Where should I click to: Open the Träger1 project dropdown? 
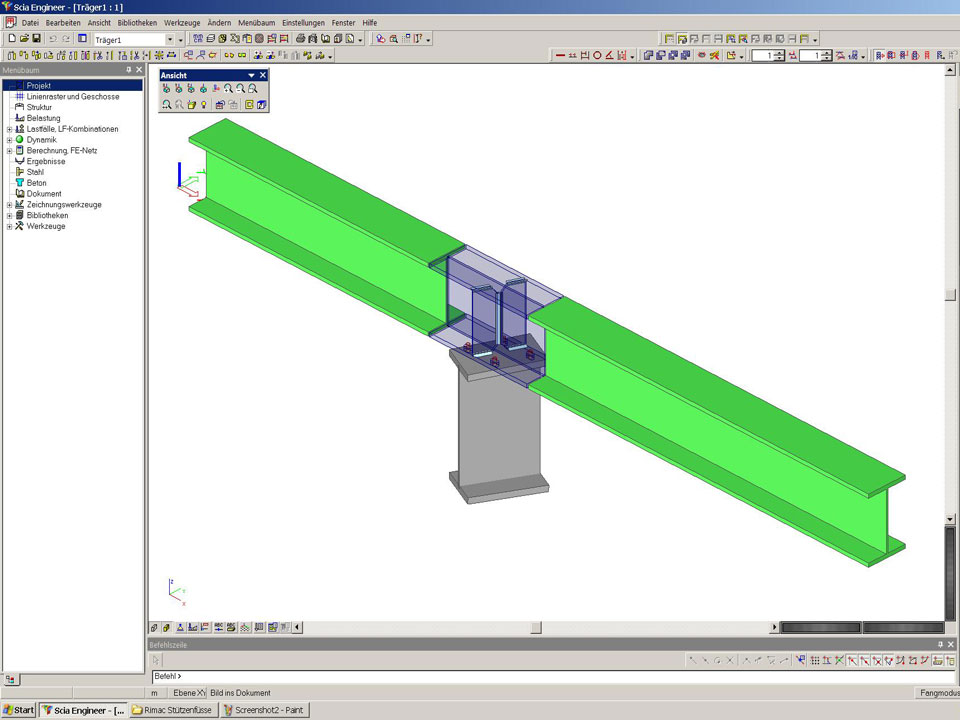coord(169,39)
